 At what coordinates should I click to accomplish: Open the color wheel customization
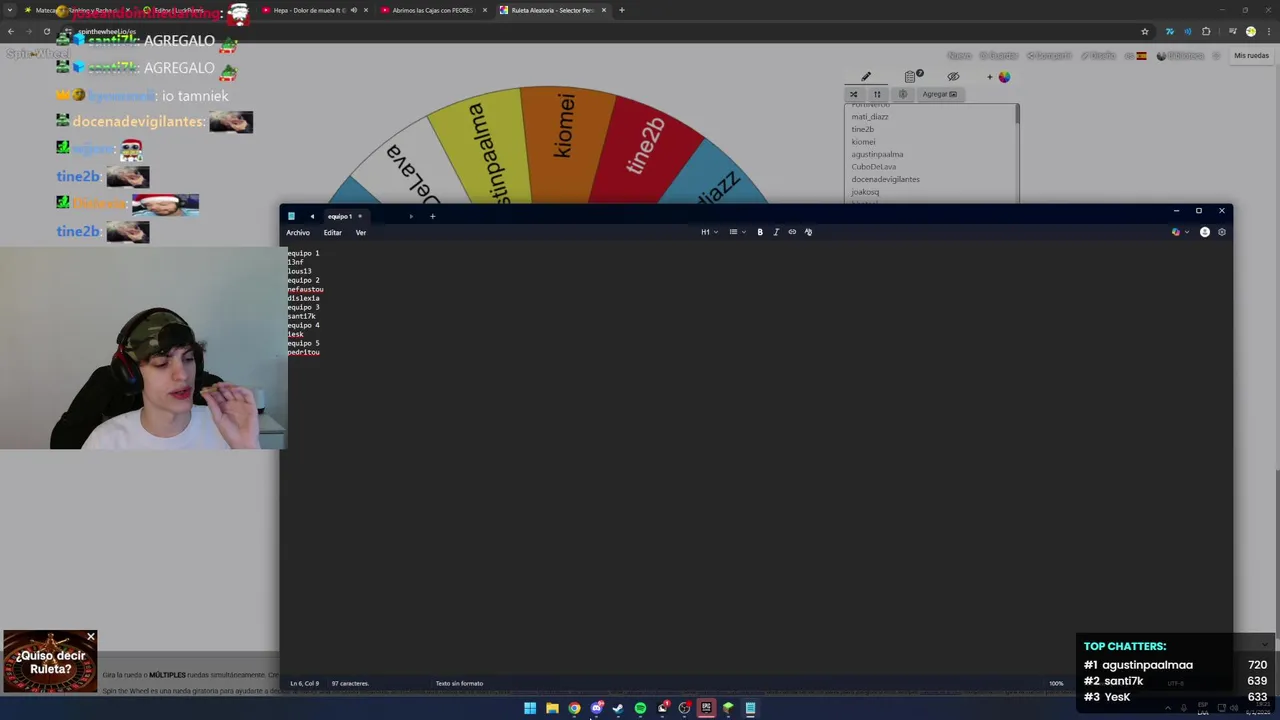[1004, 77]
